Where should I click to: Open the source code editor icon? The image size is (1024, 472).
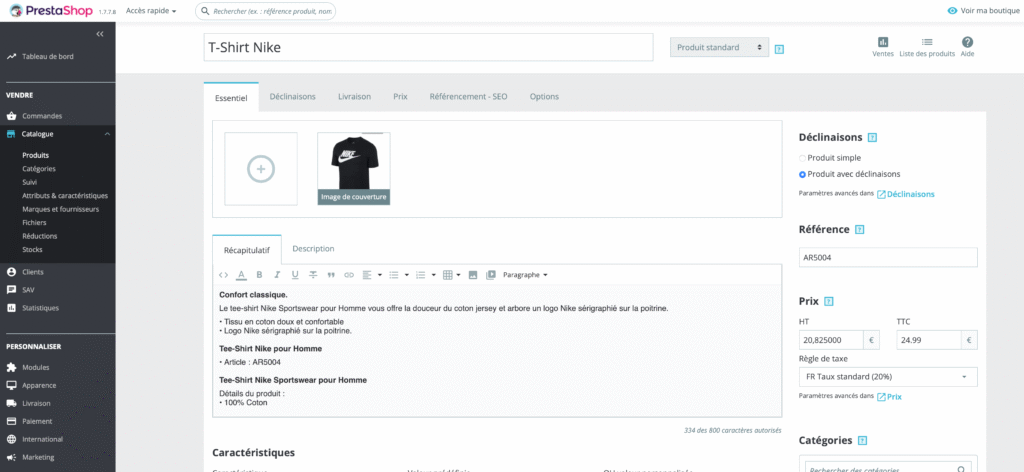(223, 275)
